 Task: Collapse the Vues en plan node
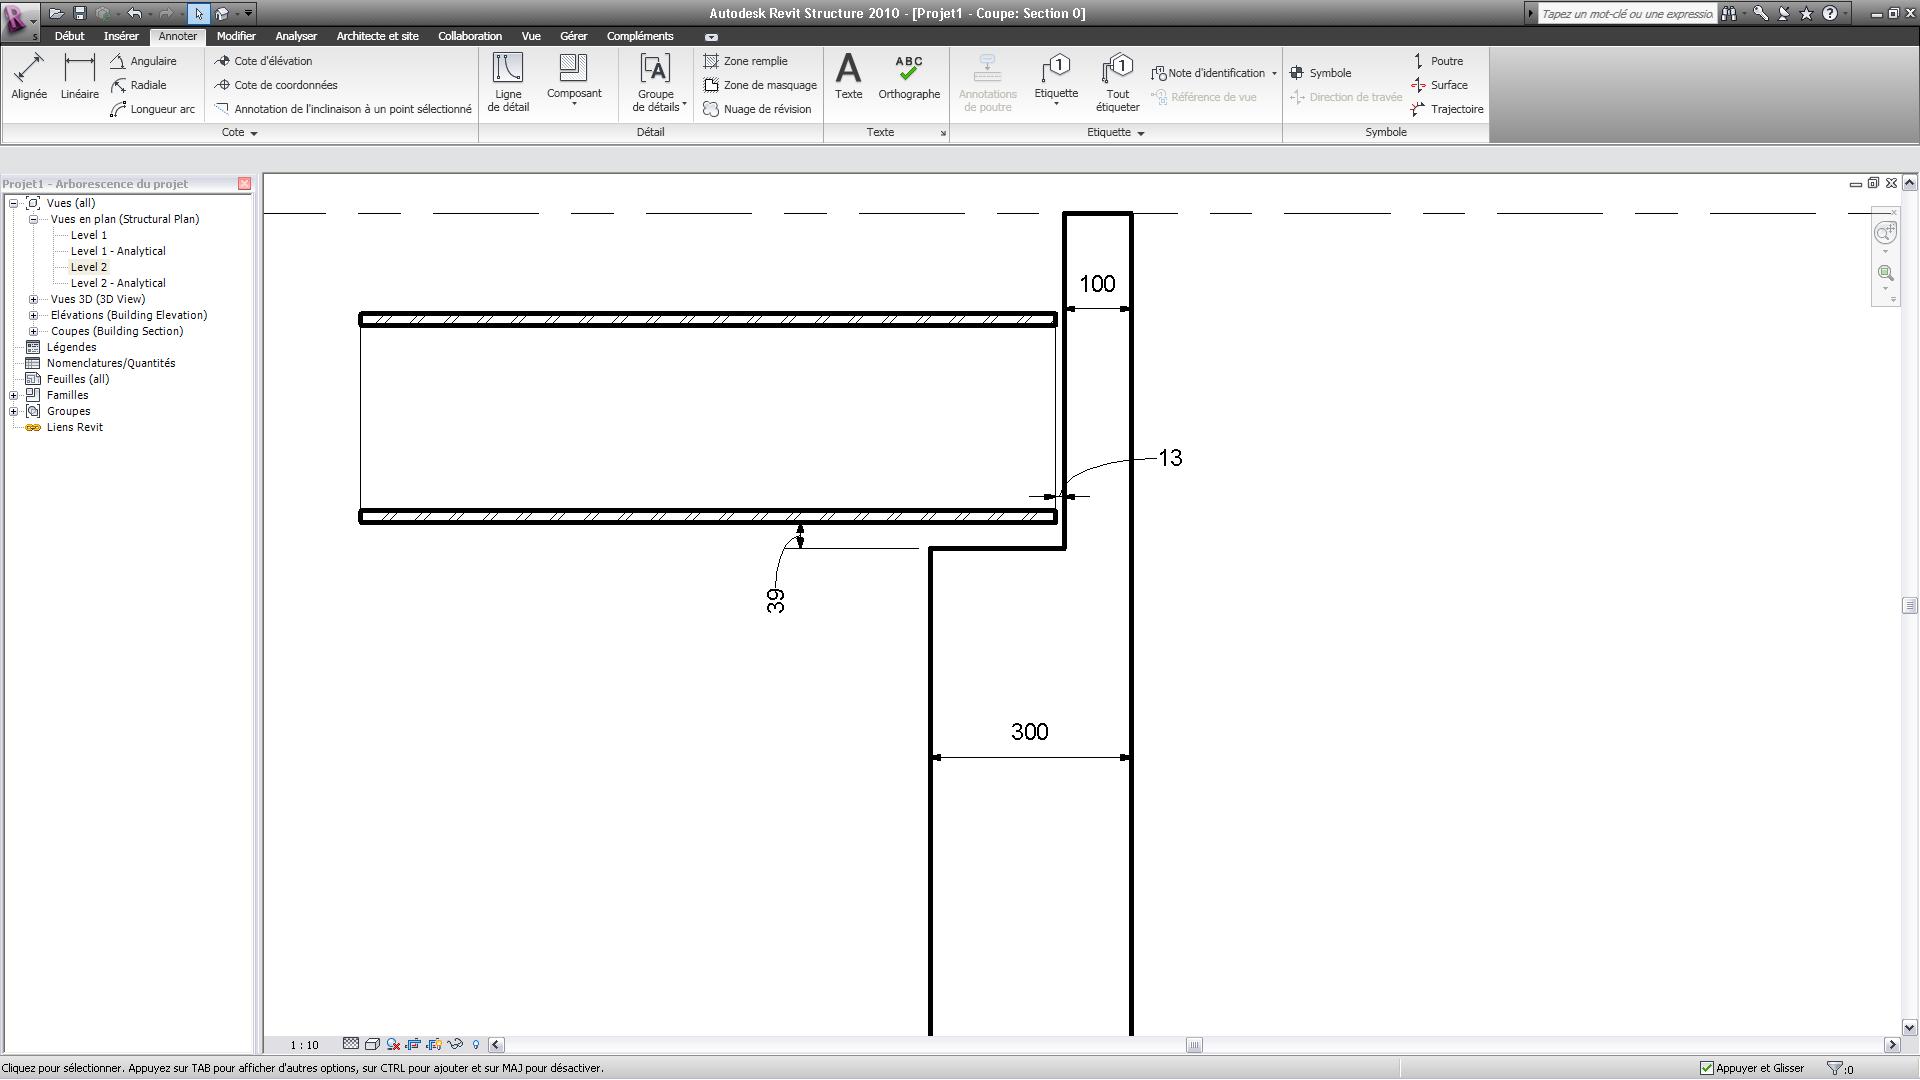click(34, 219)
